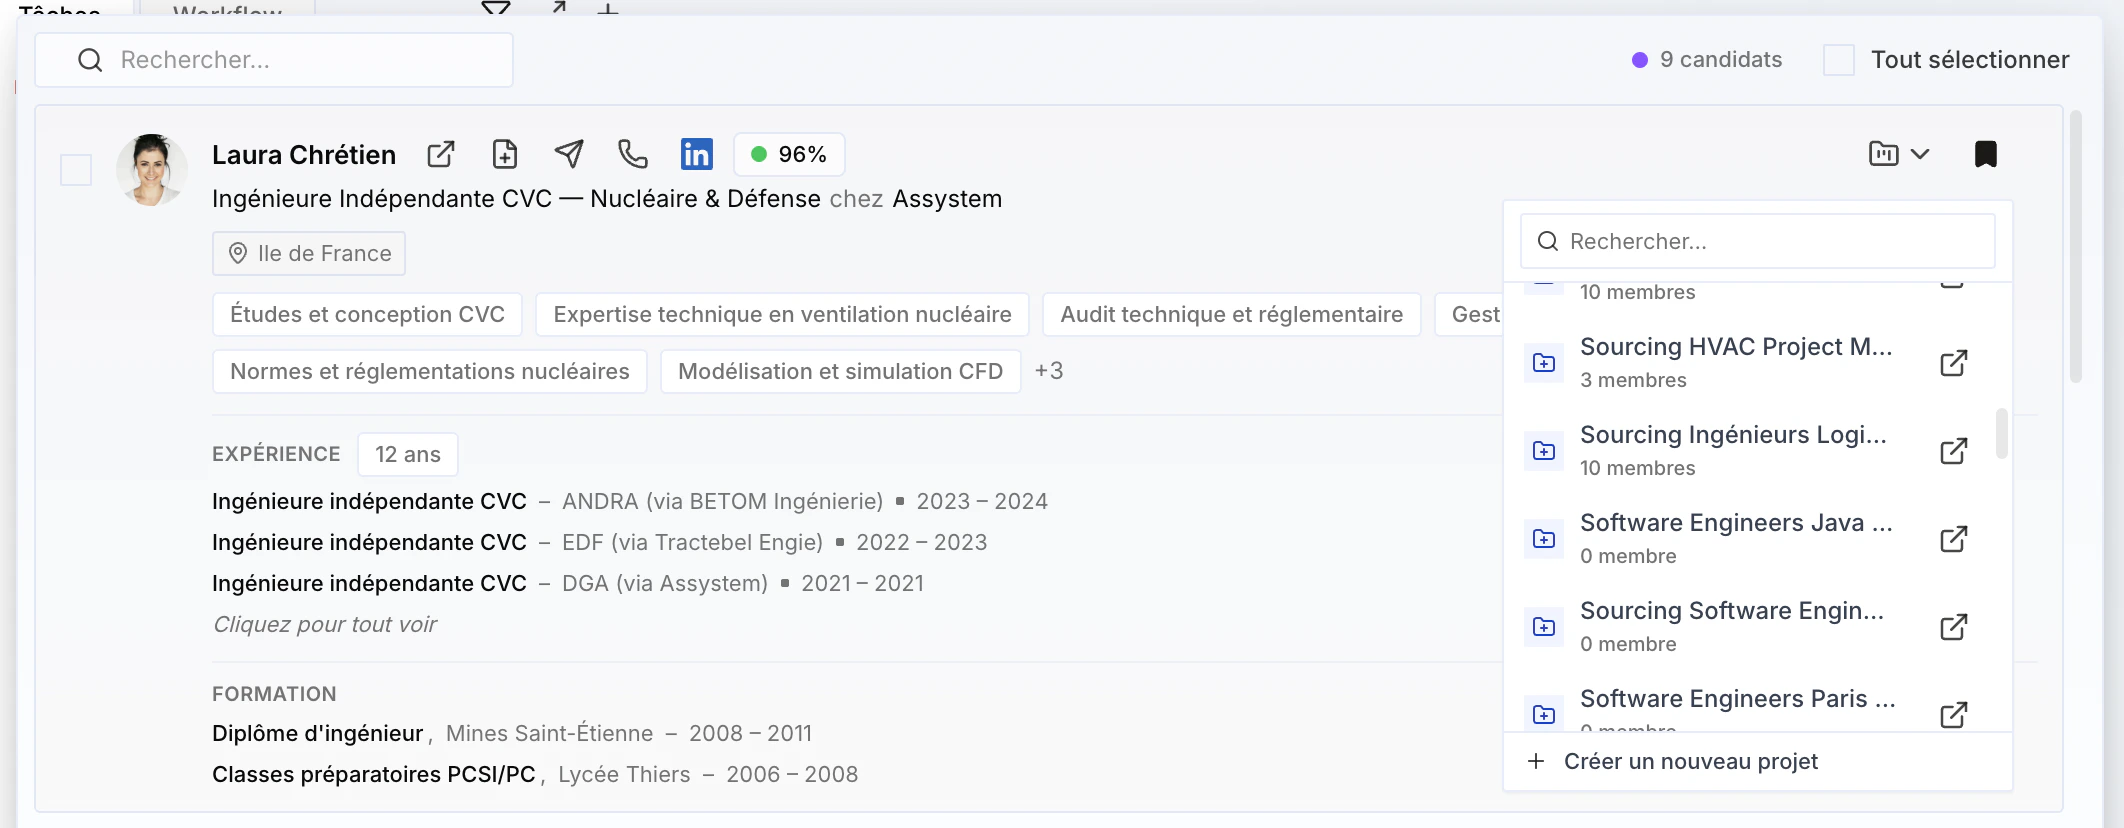Open Sourcing HVAC Project M... in new window
This screenshot has height=828, width=2124.
pyautogui.click(x=1954, y=363)
